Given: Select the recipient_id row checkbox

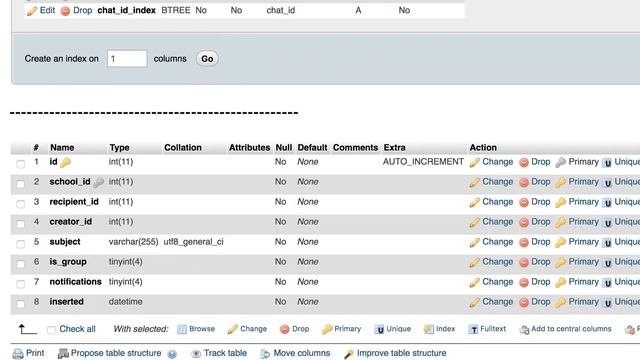Looking at the screenshot, I should [20, 204].
